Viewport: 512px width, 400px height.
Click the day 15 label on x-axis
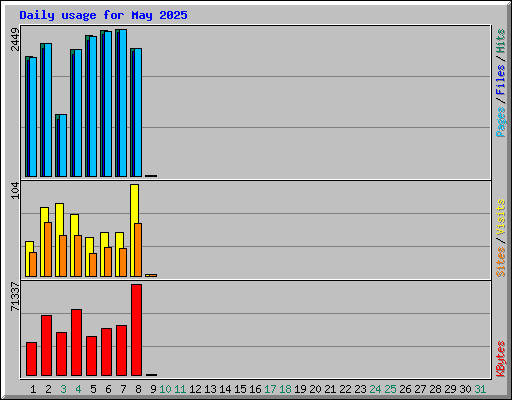[x=240, y=389]
